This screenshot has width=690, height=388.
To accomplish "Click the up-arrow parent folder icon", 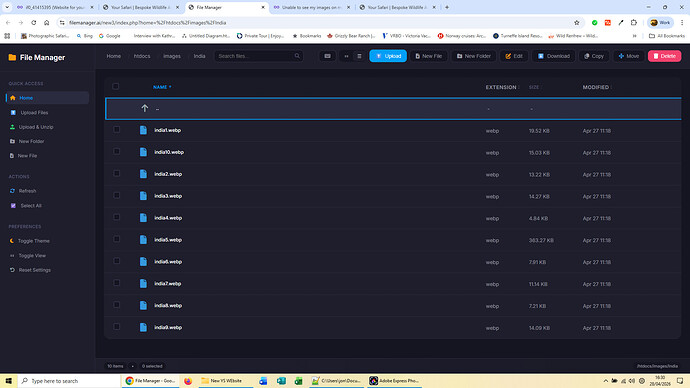I will point(144,108).
